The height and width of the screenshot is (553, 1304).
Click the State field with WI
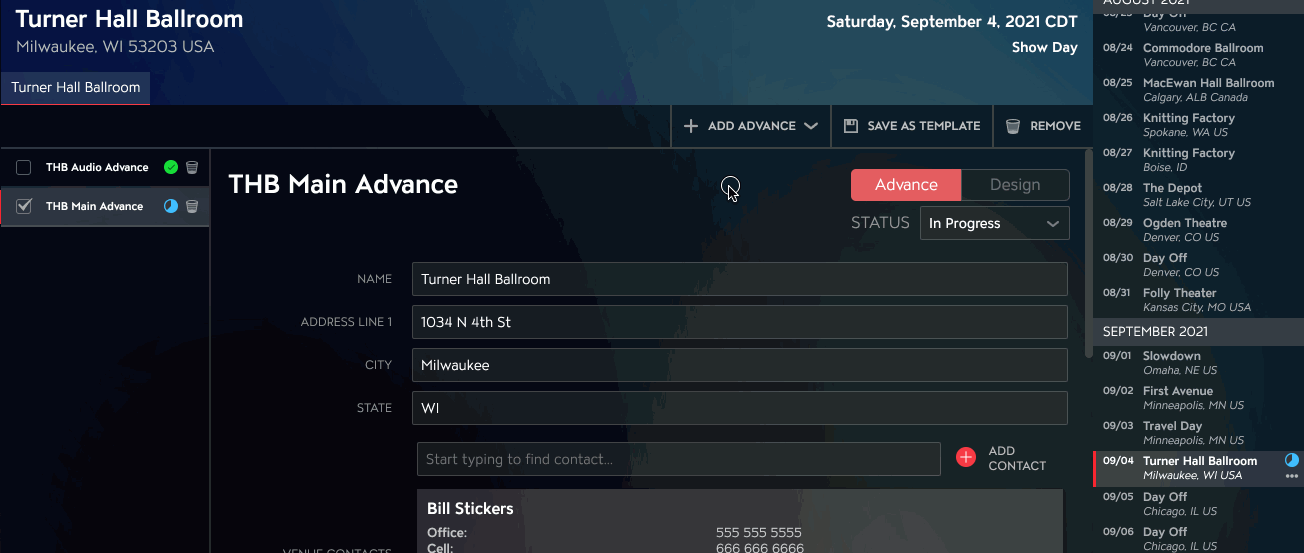(740, 408)
